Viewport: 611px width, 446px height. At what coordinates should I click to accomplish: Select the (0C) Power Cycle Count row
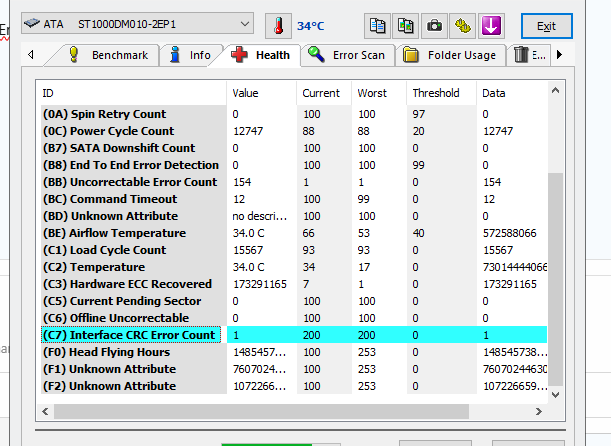pyautogui.click(x=294, y=131)
